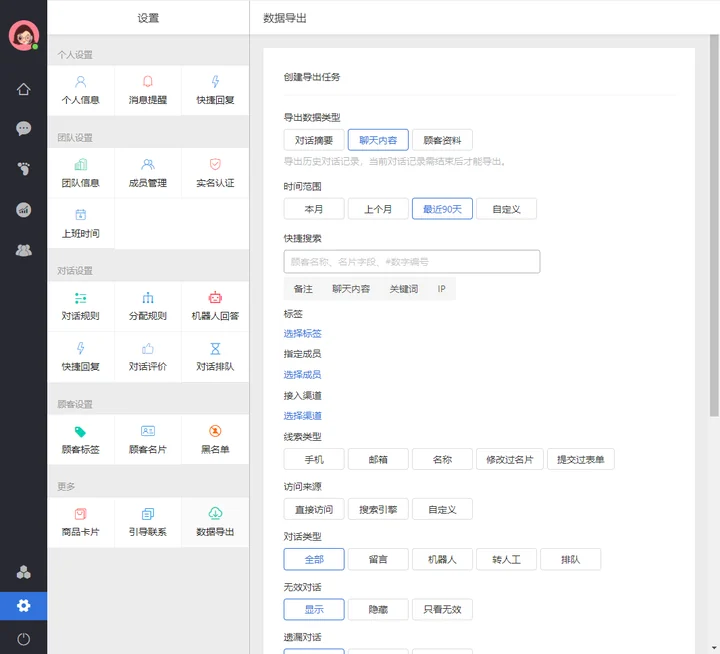Open 机器人回答 settings
This screenshot has height=654, width=720.
[x=215, y=306]
